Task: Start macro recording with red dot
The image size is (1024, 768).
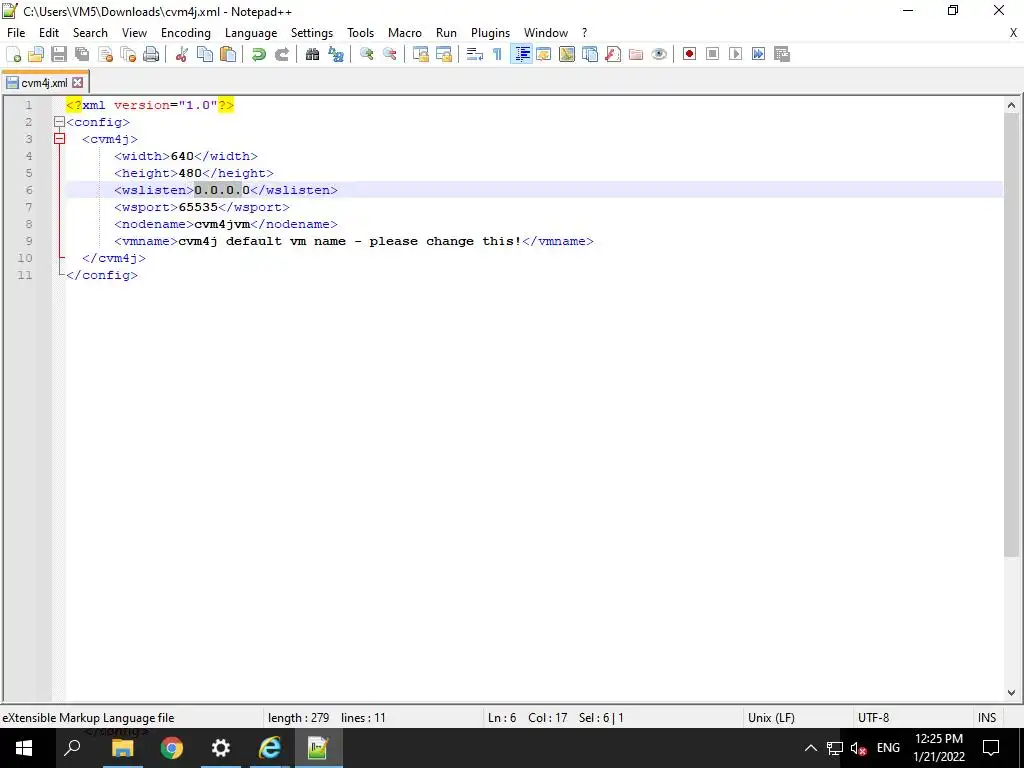Action: 689,54
